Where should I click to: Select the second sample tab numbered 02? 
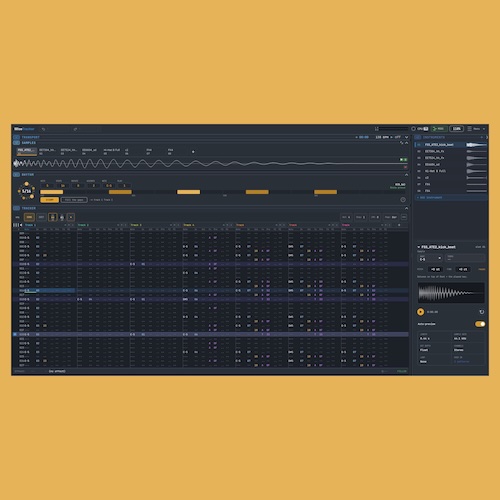[47, 151]
